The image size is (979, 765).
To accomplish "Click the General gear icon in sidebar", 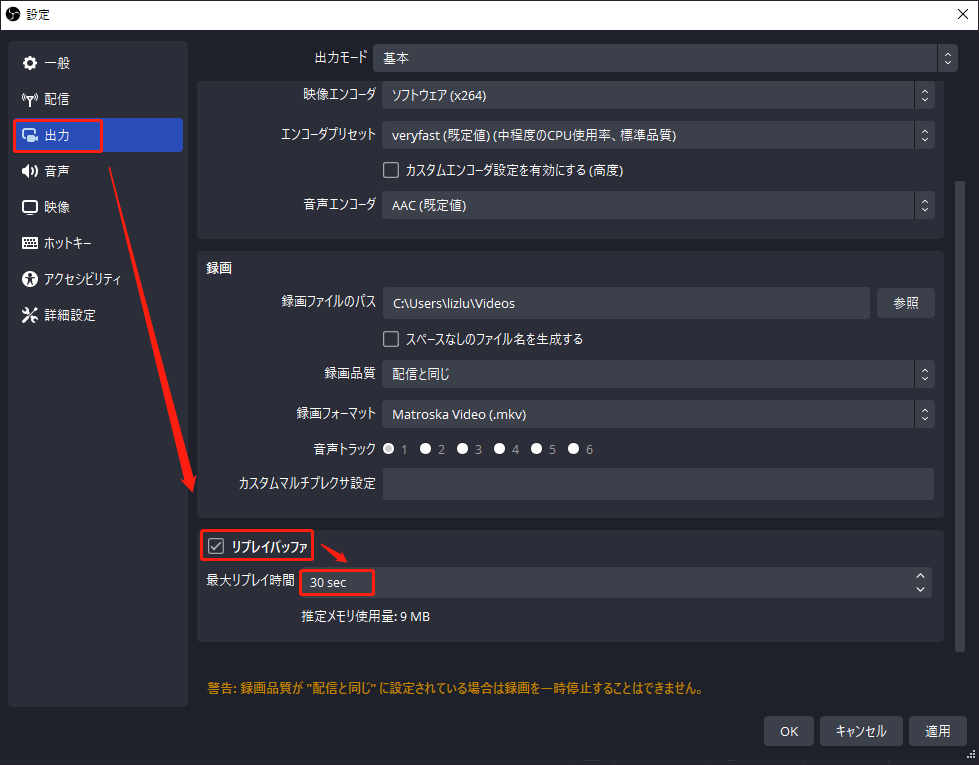I will [29, 63].
